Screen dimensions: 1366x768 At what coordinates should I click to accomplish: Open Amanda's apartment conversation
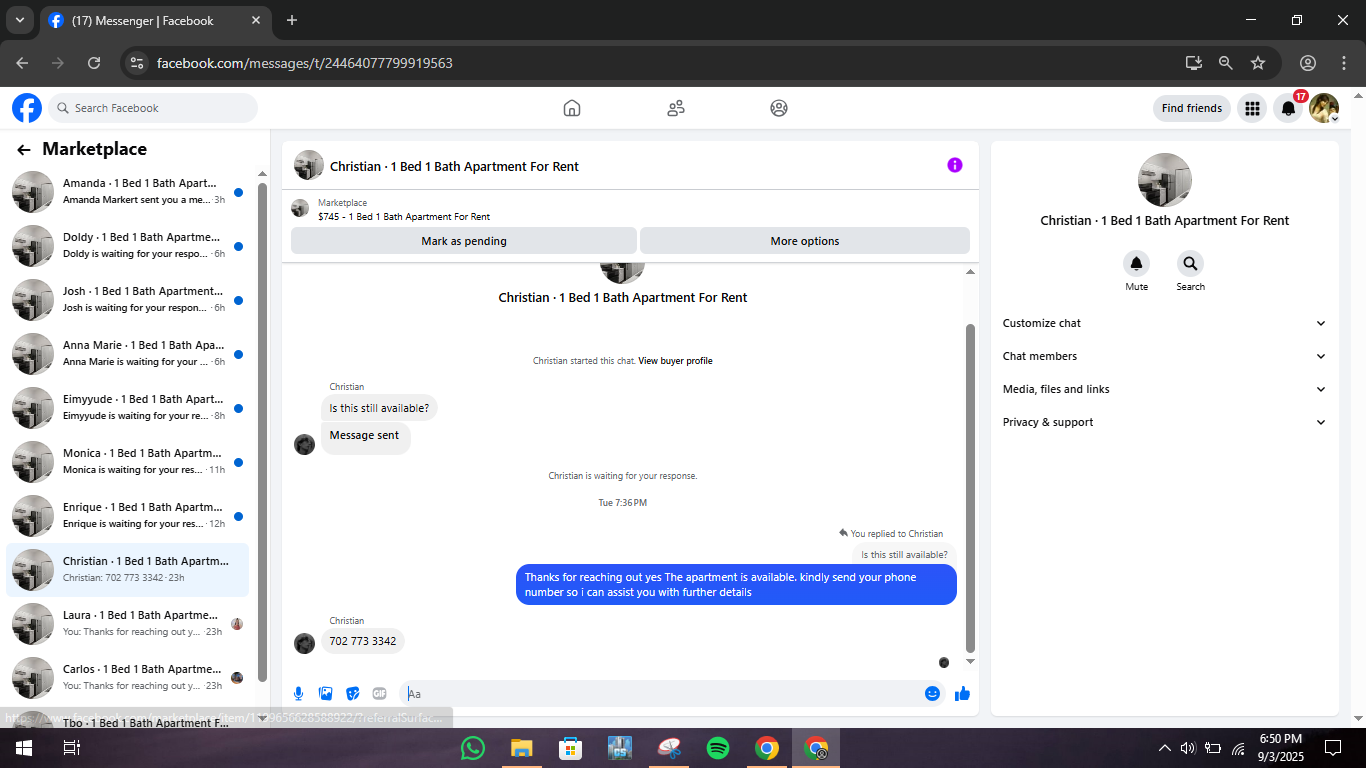tap(128, 192)
